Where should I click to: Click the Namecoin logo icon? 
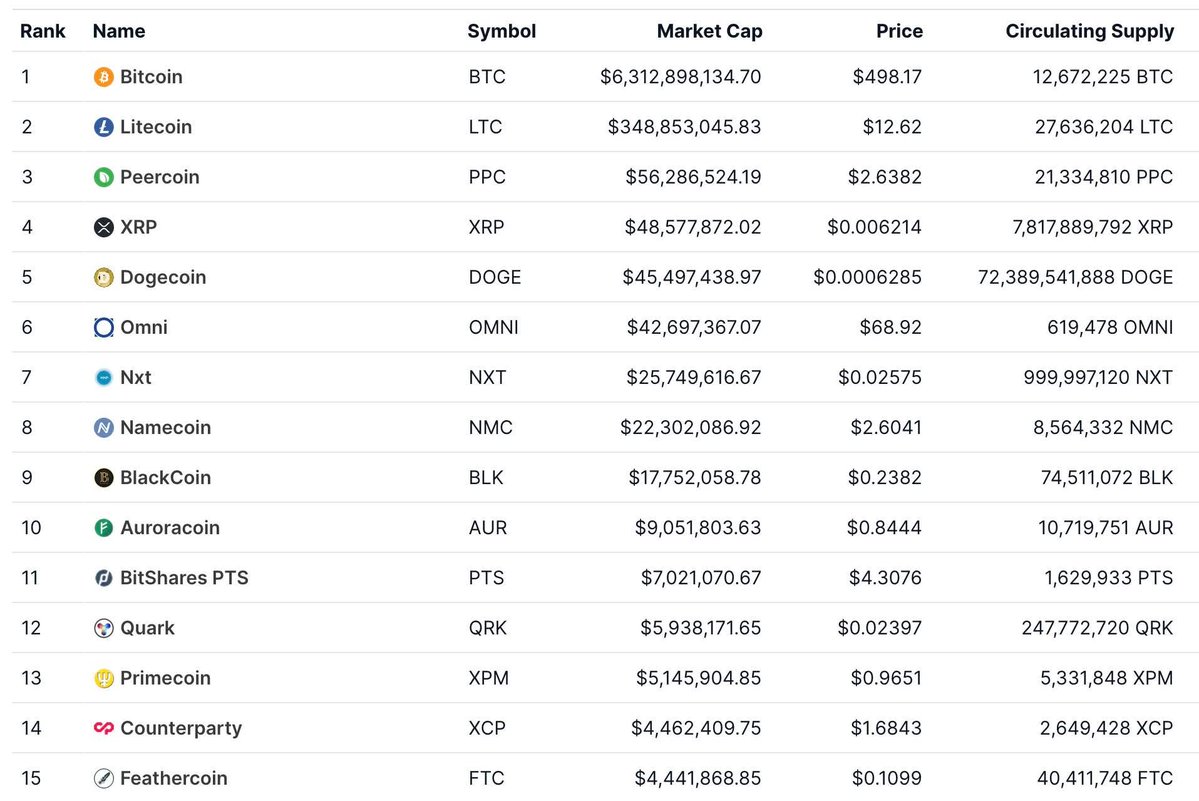[x=103, y=428]
